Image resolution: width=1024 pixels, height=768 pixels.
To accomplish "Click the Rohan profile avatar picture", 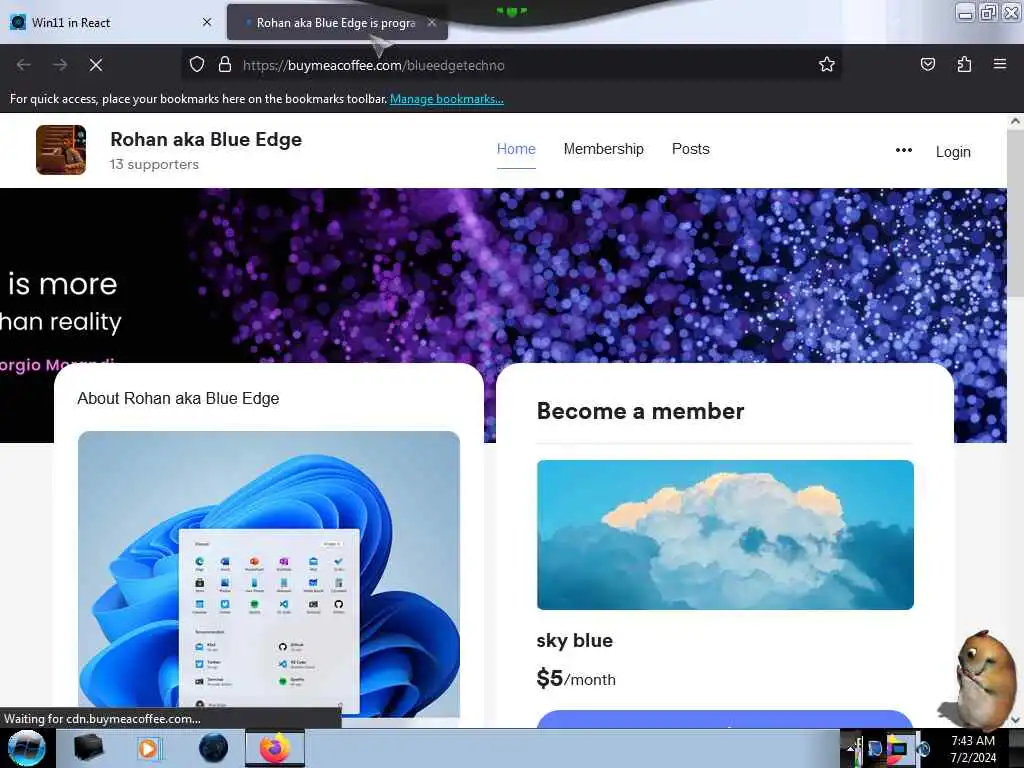I will 61,150.
